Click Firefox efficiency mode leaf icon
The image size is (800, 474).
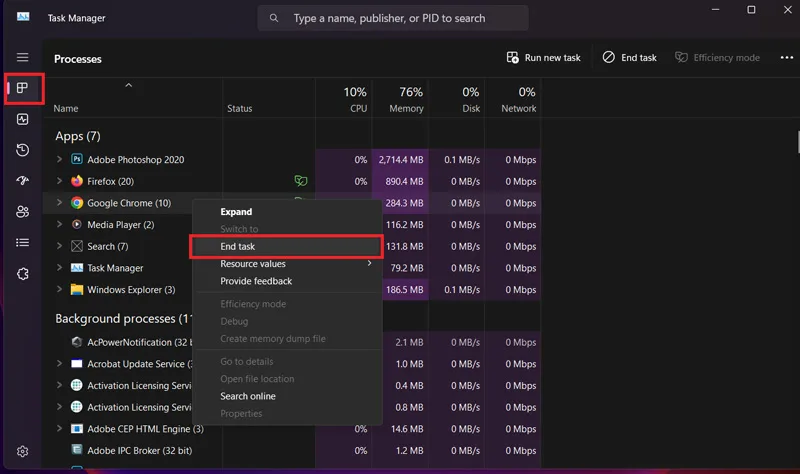coord(301,181)
